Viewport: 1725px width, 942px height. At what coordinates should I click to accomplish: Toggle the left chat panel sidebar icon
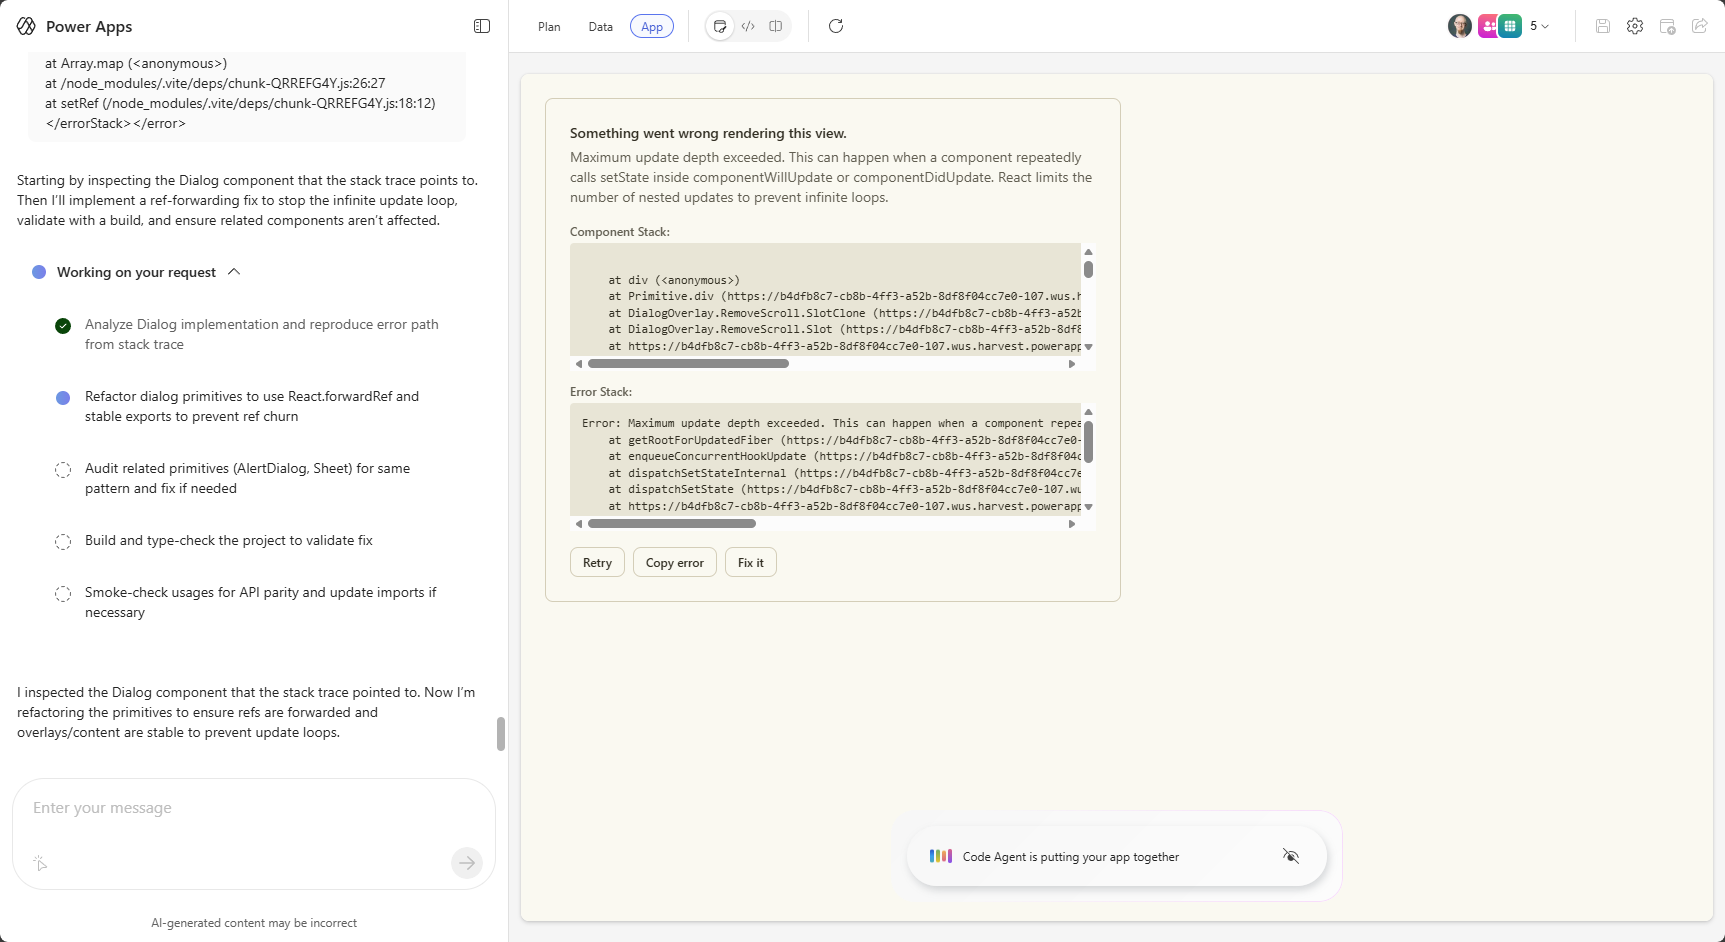[x=482, y=26]
